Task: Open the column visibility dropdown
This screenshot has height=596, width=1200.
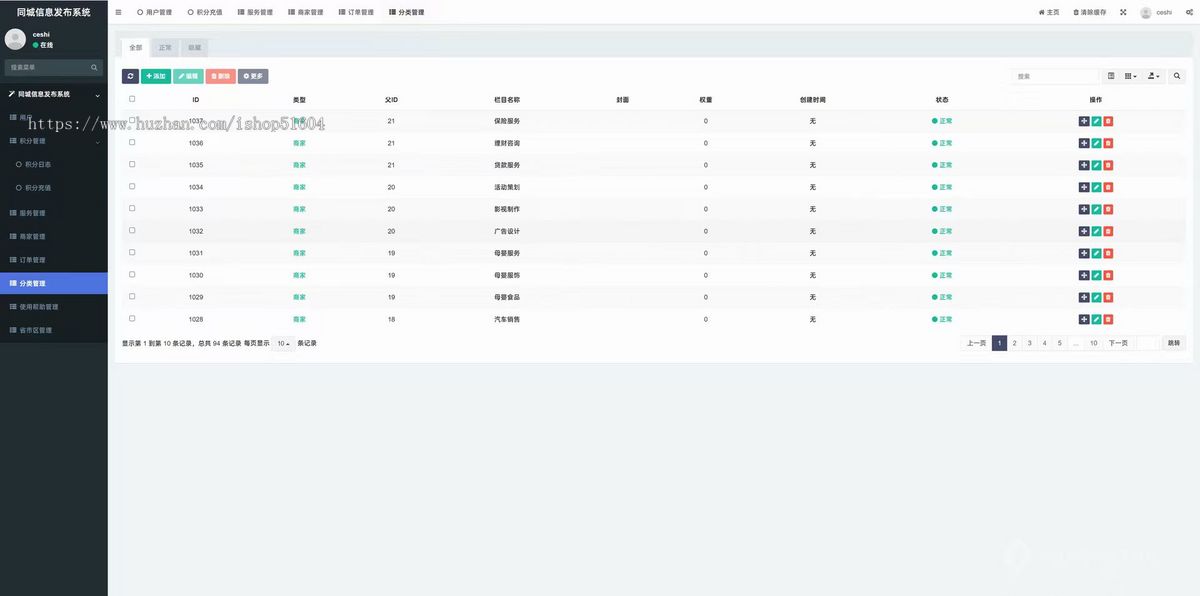Action: 1131,76
